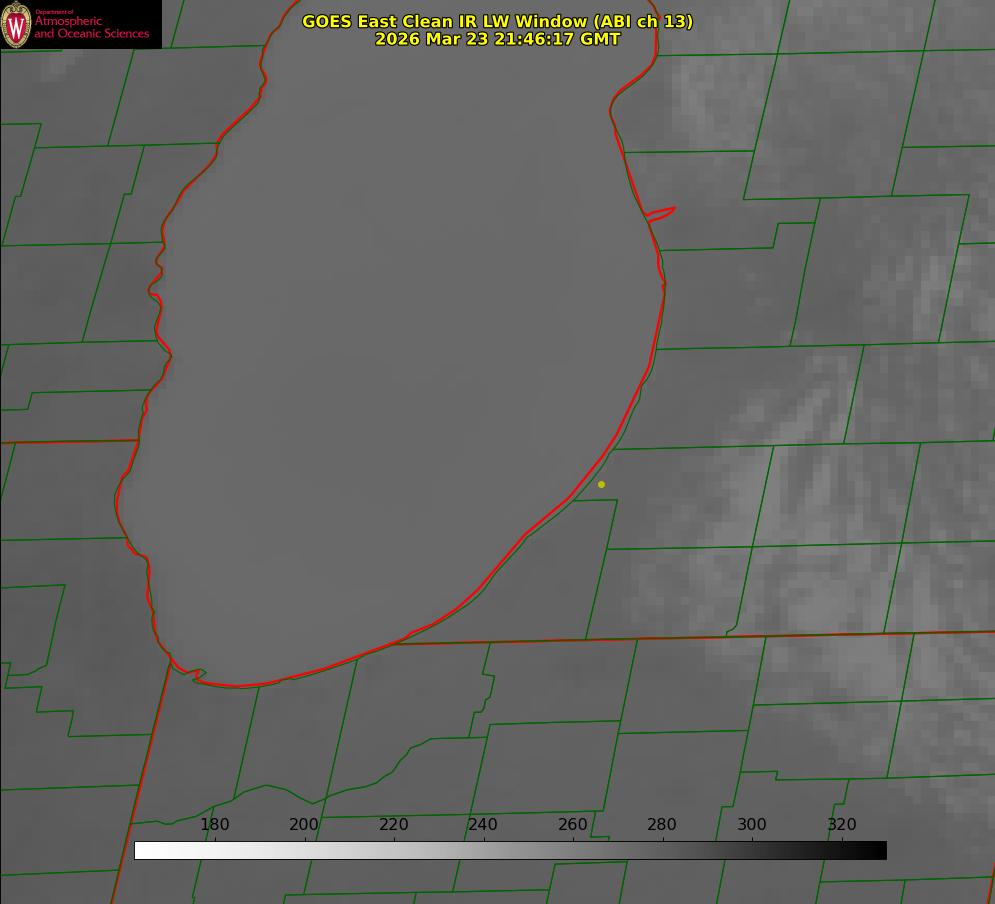995x904 pixels.
Task: Click the timestamp '2026 Mar 23 21:46:17 GMT'
Action: pyautogui.click(x=498, y=39)
